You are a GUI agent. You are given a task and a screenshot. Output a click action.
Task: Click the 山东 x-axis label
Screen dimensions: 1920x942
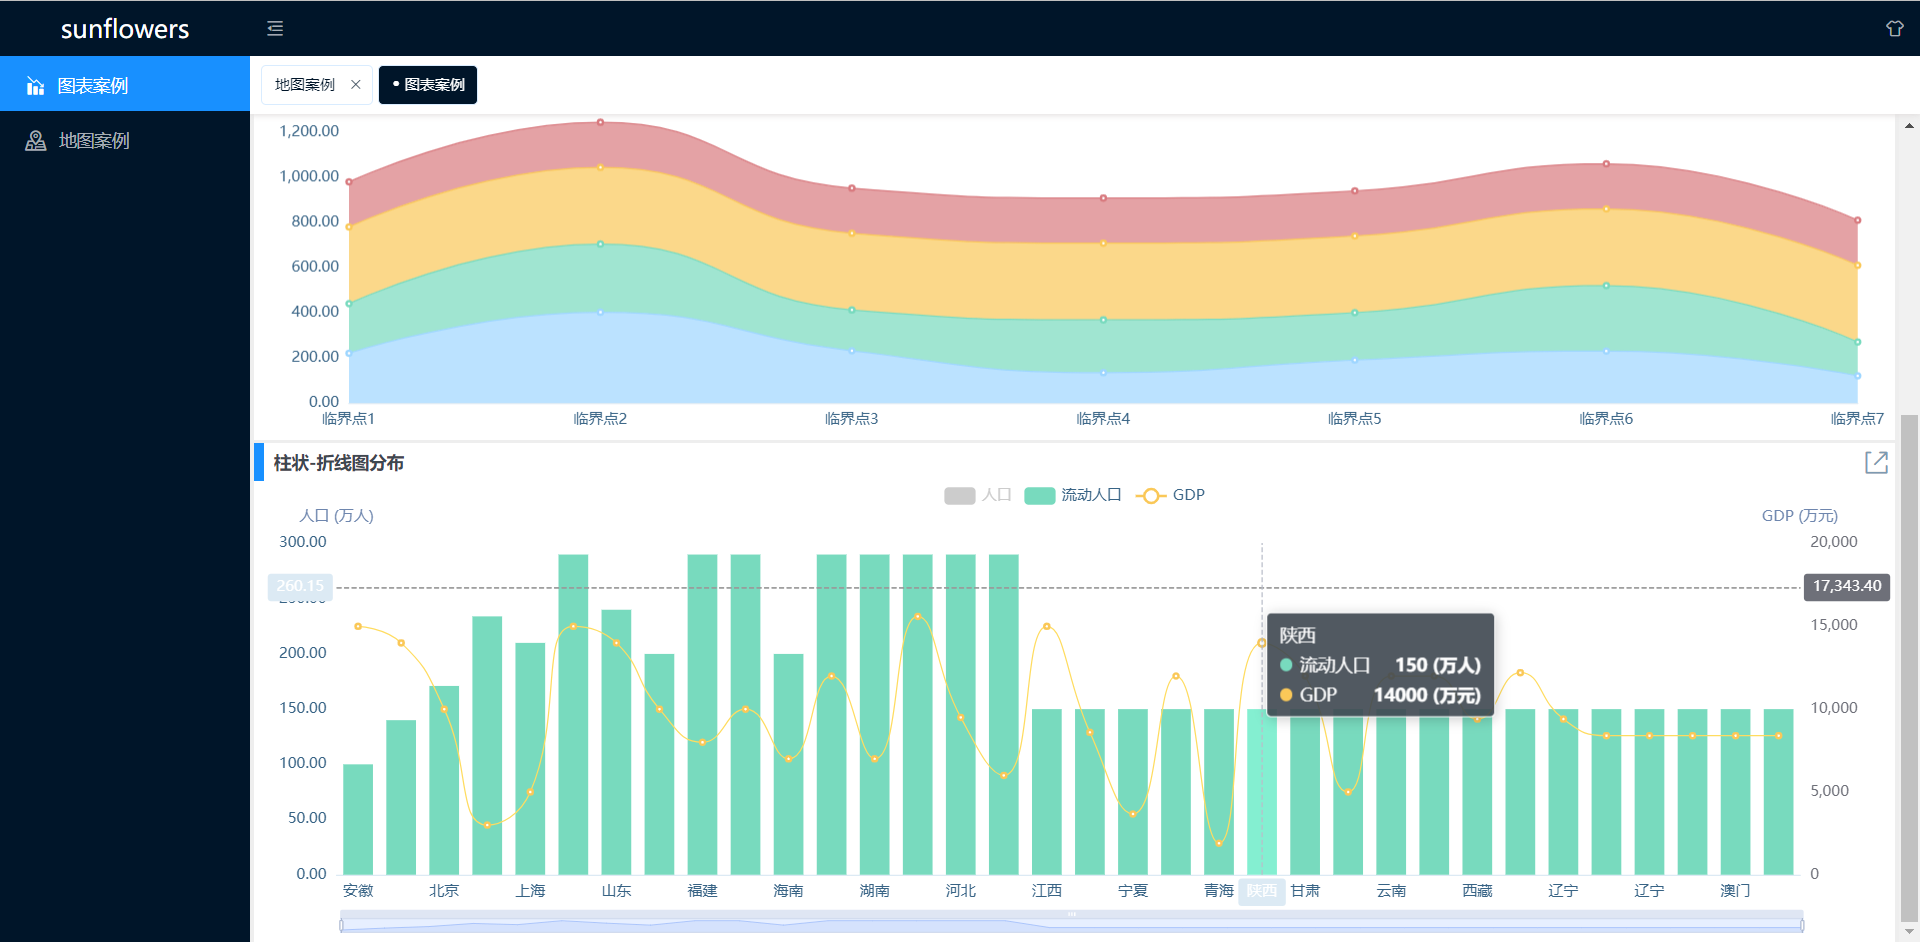[x=616, y=890]
